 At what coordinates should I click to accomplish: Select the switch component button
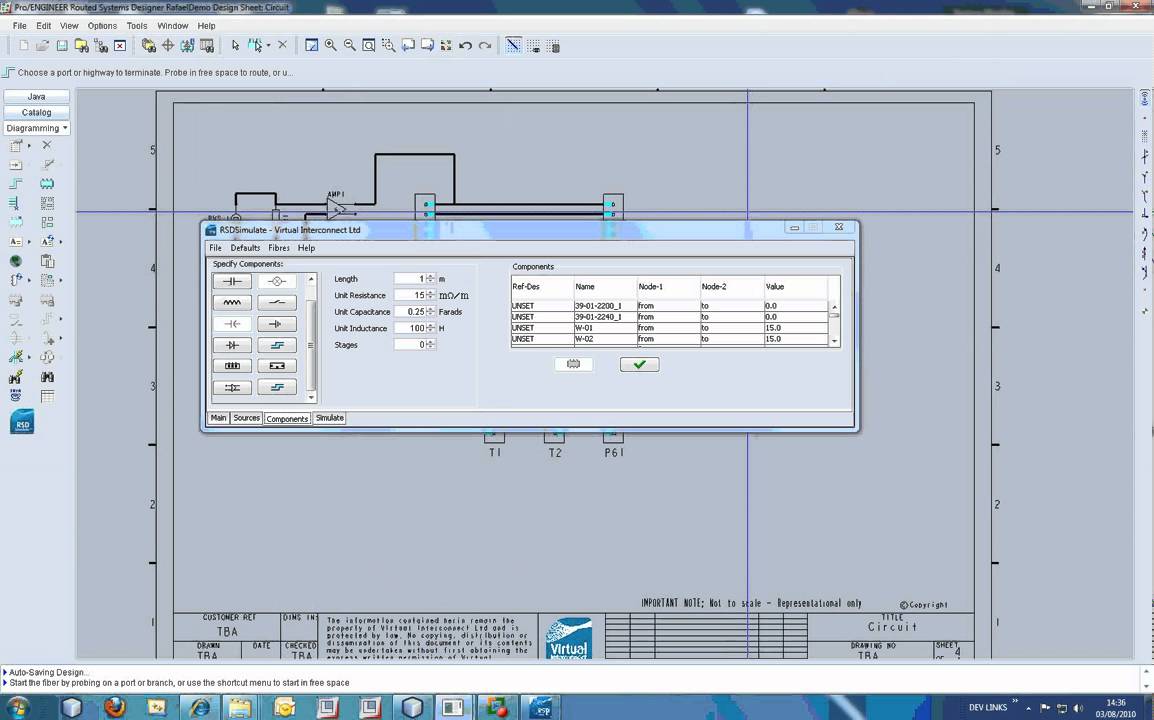(x=277, y=303)
